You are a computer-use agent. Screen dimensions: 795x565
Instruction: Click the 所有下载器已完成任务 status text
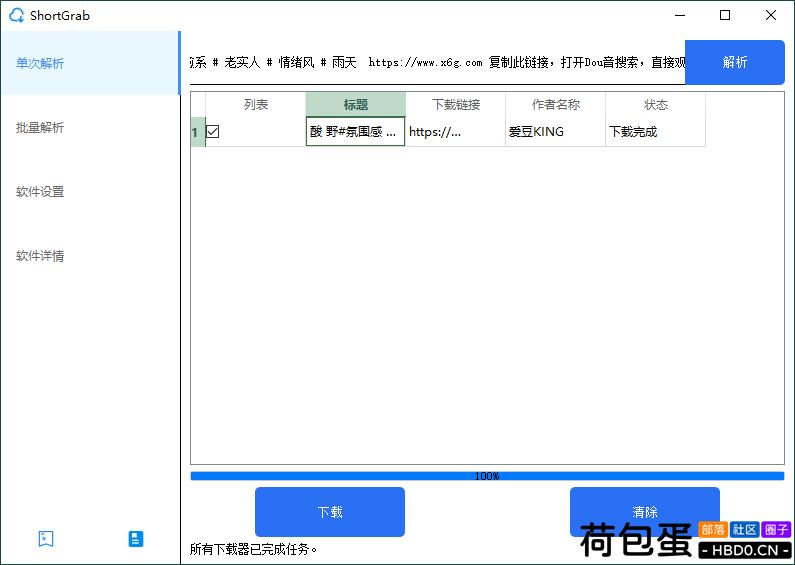(x=254, y=549)
